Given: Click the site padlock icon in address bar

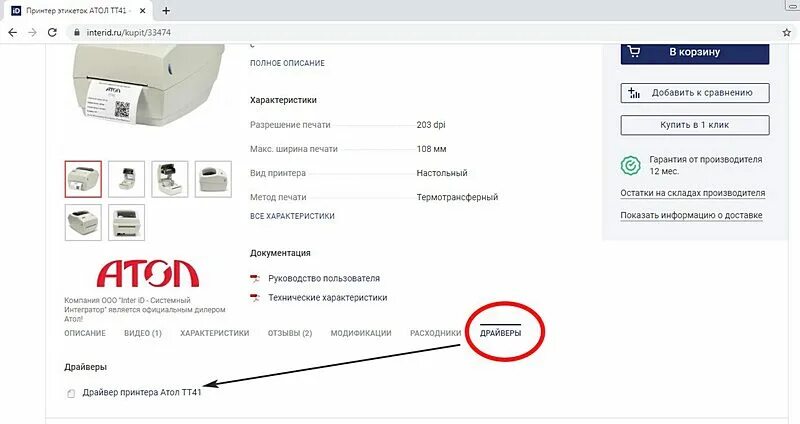Looking at the screenshot, I should point(77,32).
